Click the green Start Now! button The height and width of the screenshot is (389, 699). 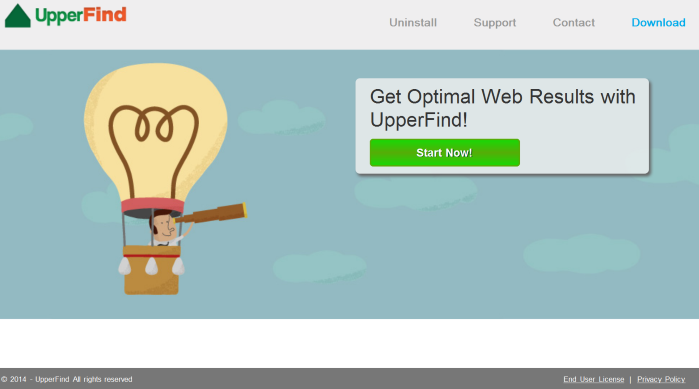click(444, 153)
